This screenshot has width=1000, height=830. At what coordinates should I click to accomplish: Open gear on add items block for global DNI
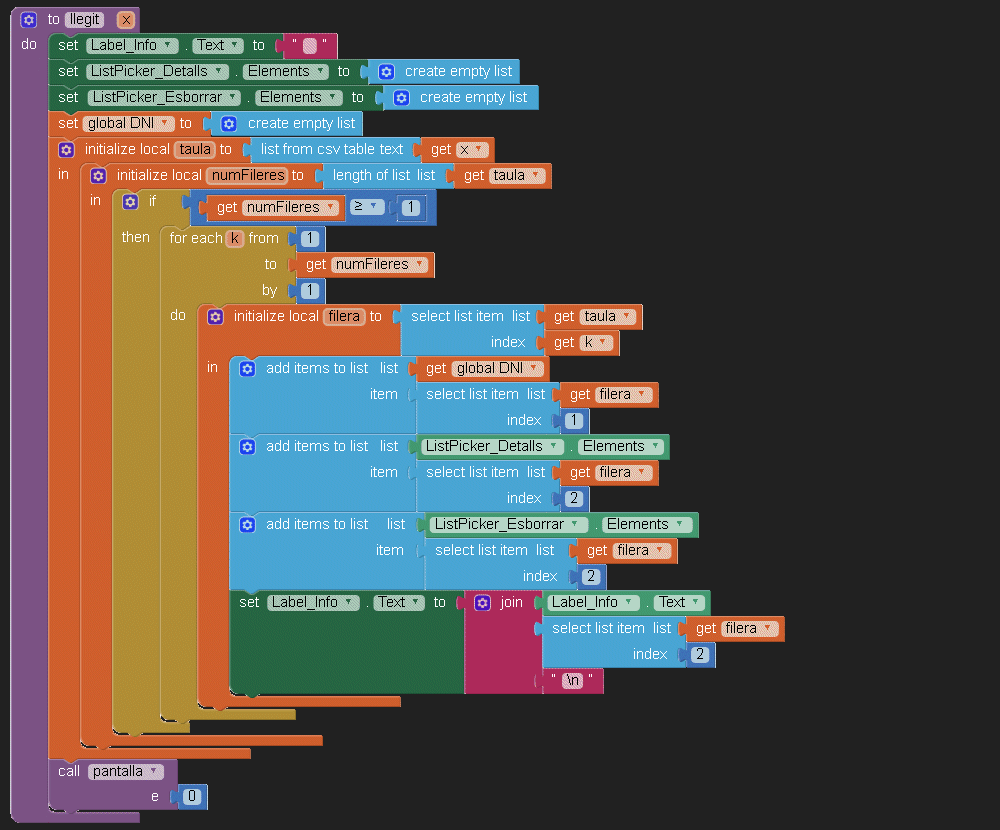[247, 368]
